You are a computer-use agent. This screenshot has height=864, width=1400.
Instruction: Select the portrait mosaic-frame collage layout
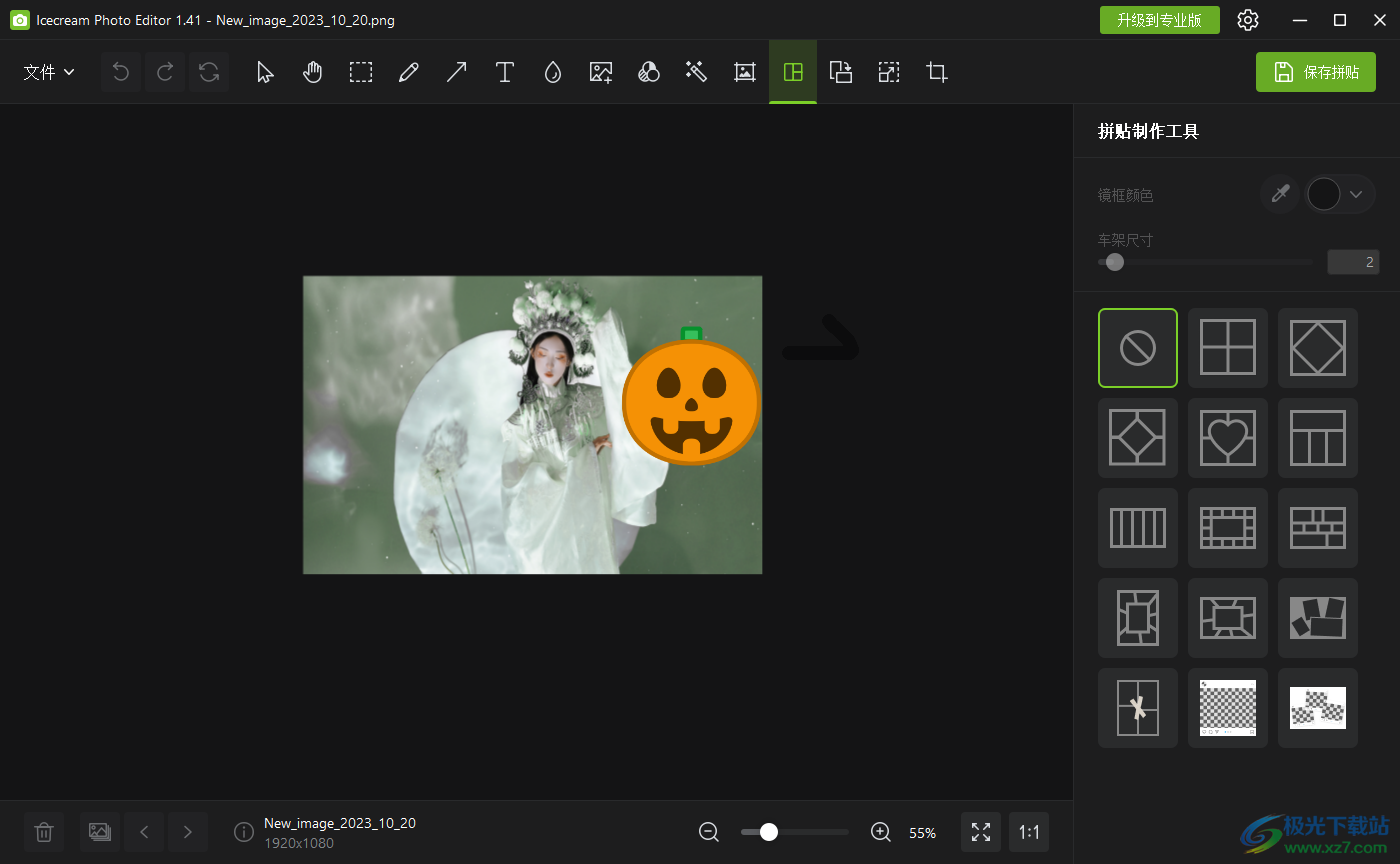pyautogui.click(x=1138, y=618)
